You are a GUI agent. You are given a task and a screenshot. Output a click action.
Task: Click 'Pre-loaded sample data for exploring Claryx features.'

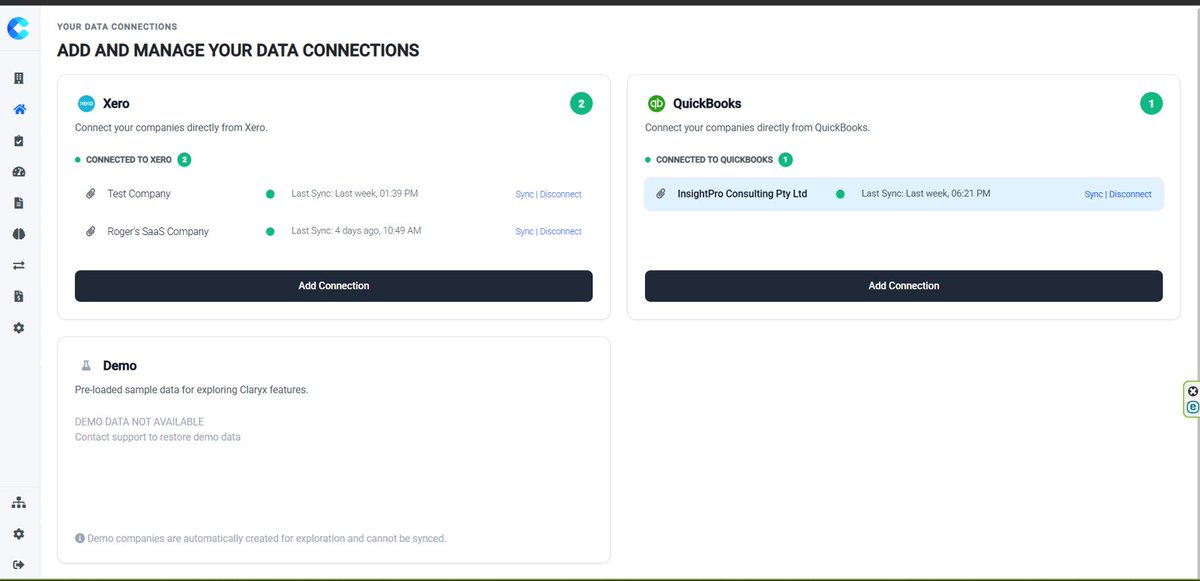click(x=191, y=389)
